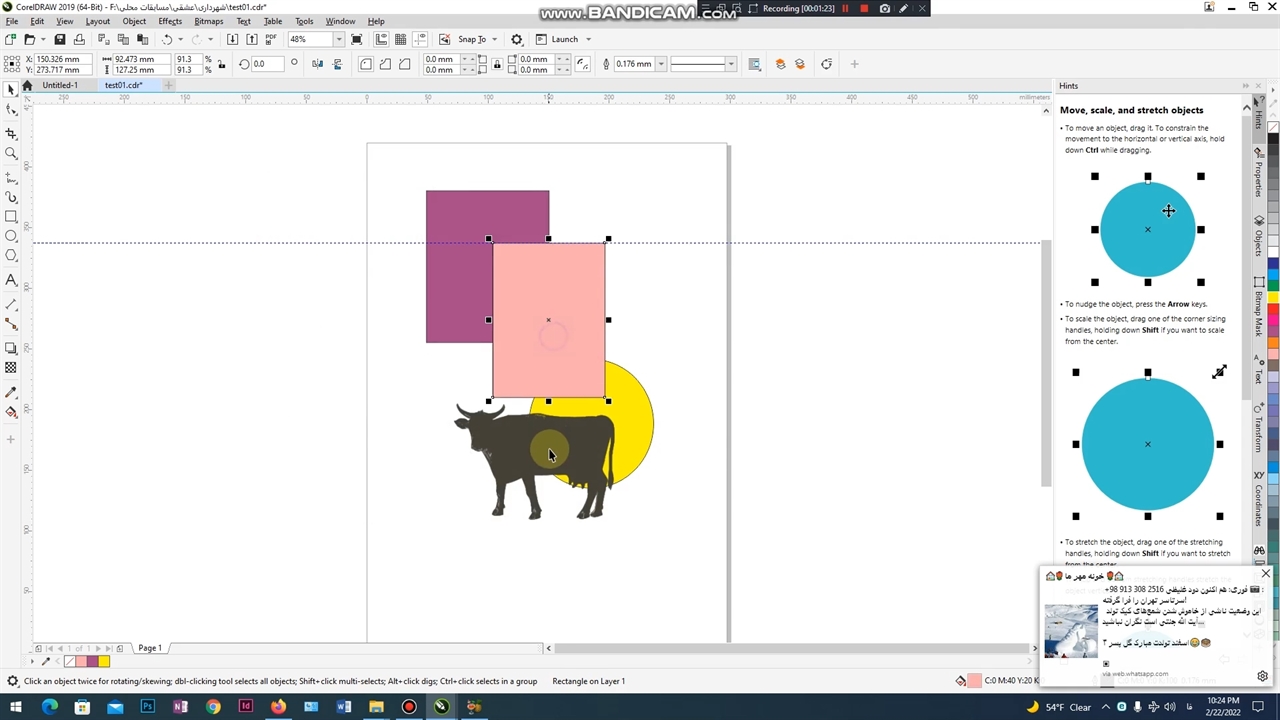1280x720 pixels.
Task: Open the Effects menu
Action: [170, 21]
